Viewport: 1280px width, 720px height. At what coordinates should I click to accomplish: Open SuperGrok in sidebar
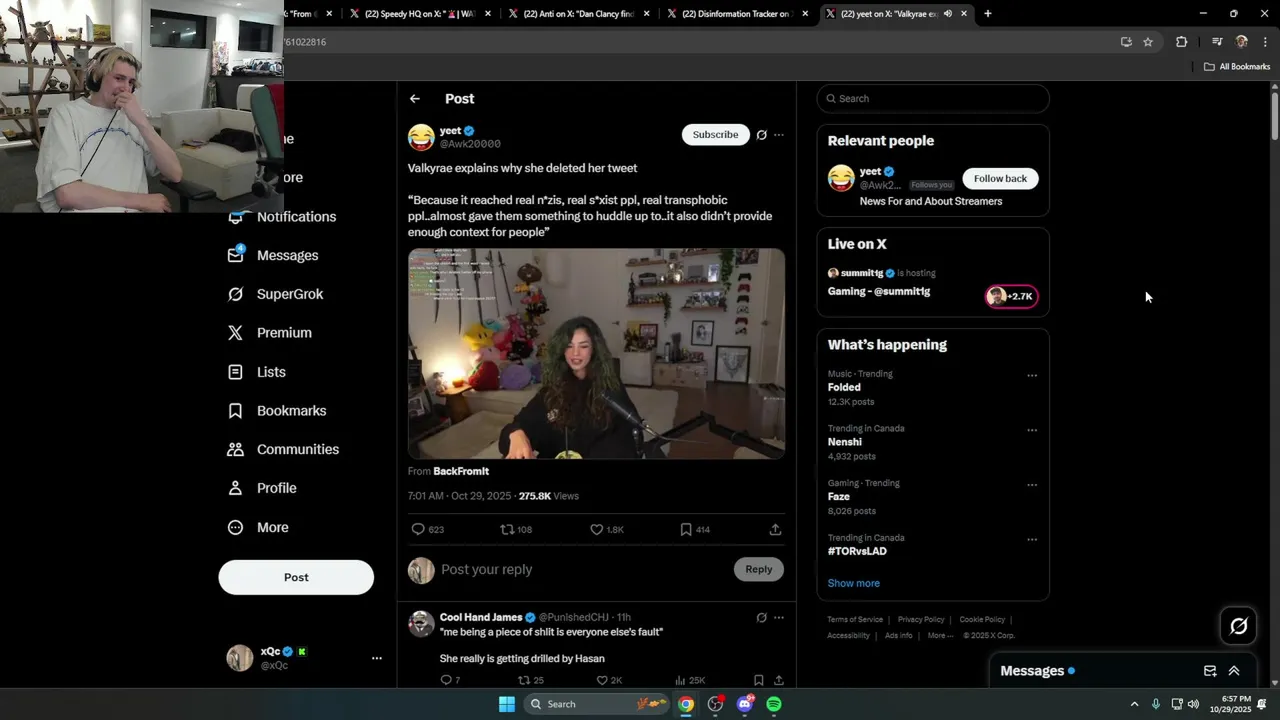(x=276, y=294)
